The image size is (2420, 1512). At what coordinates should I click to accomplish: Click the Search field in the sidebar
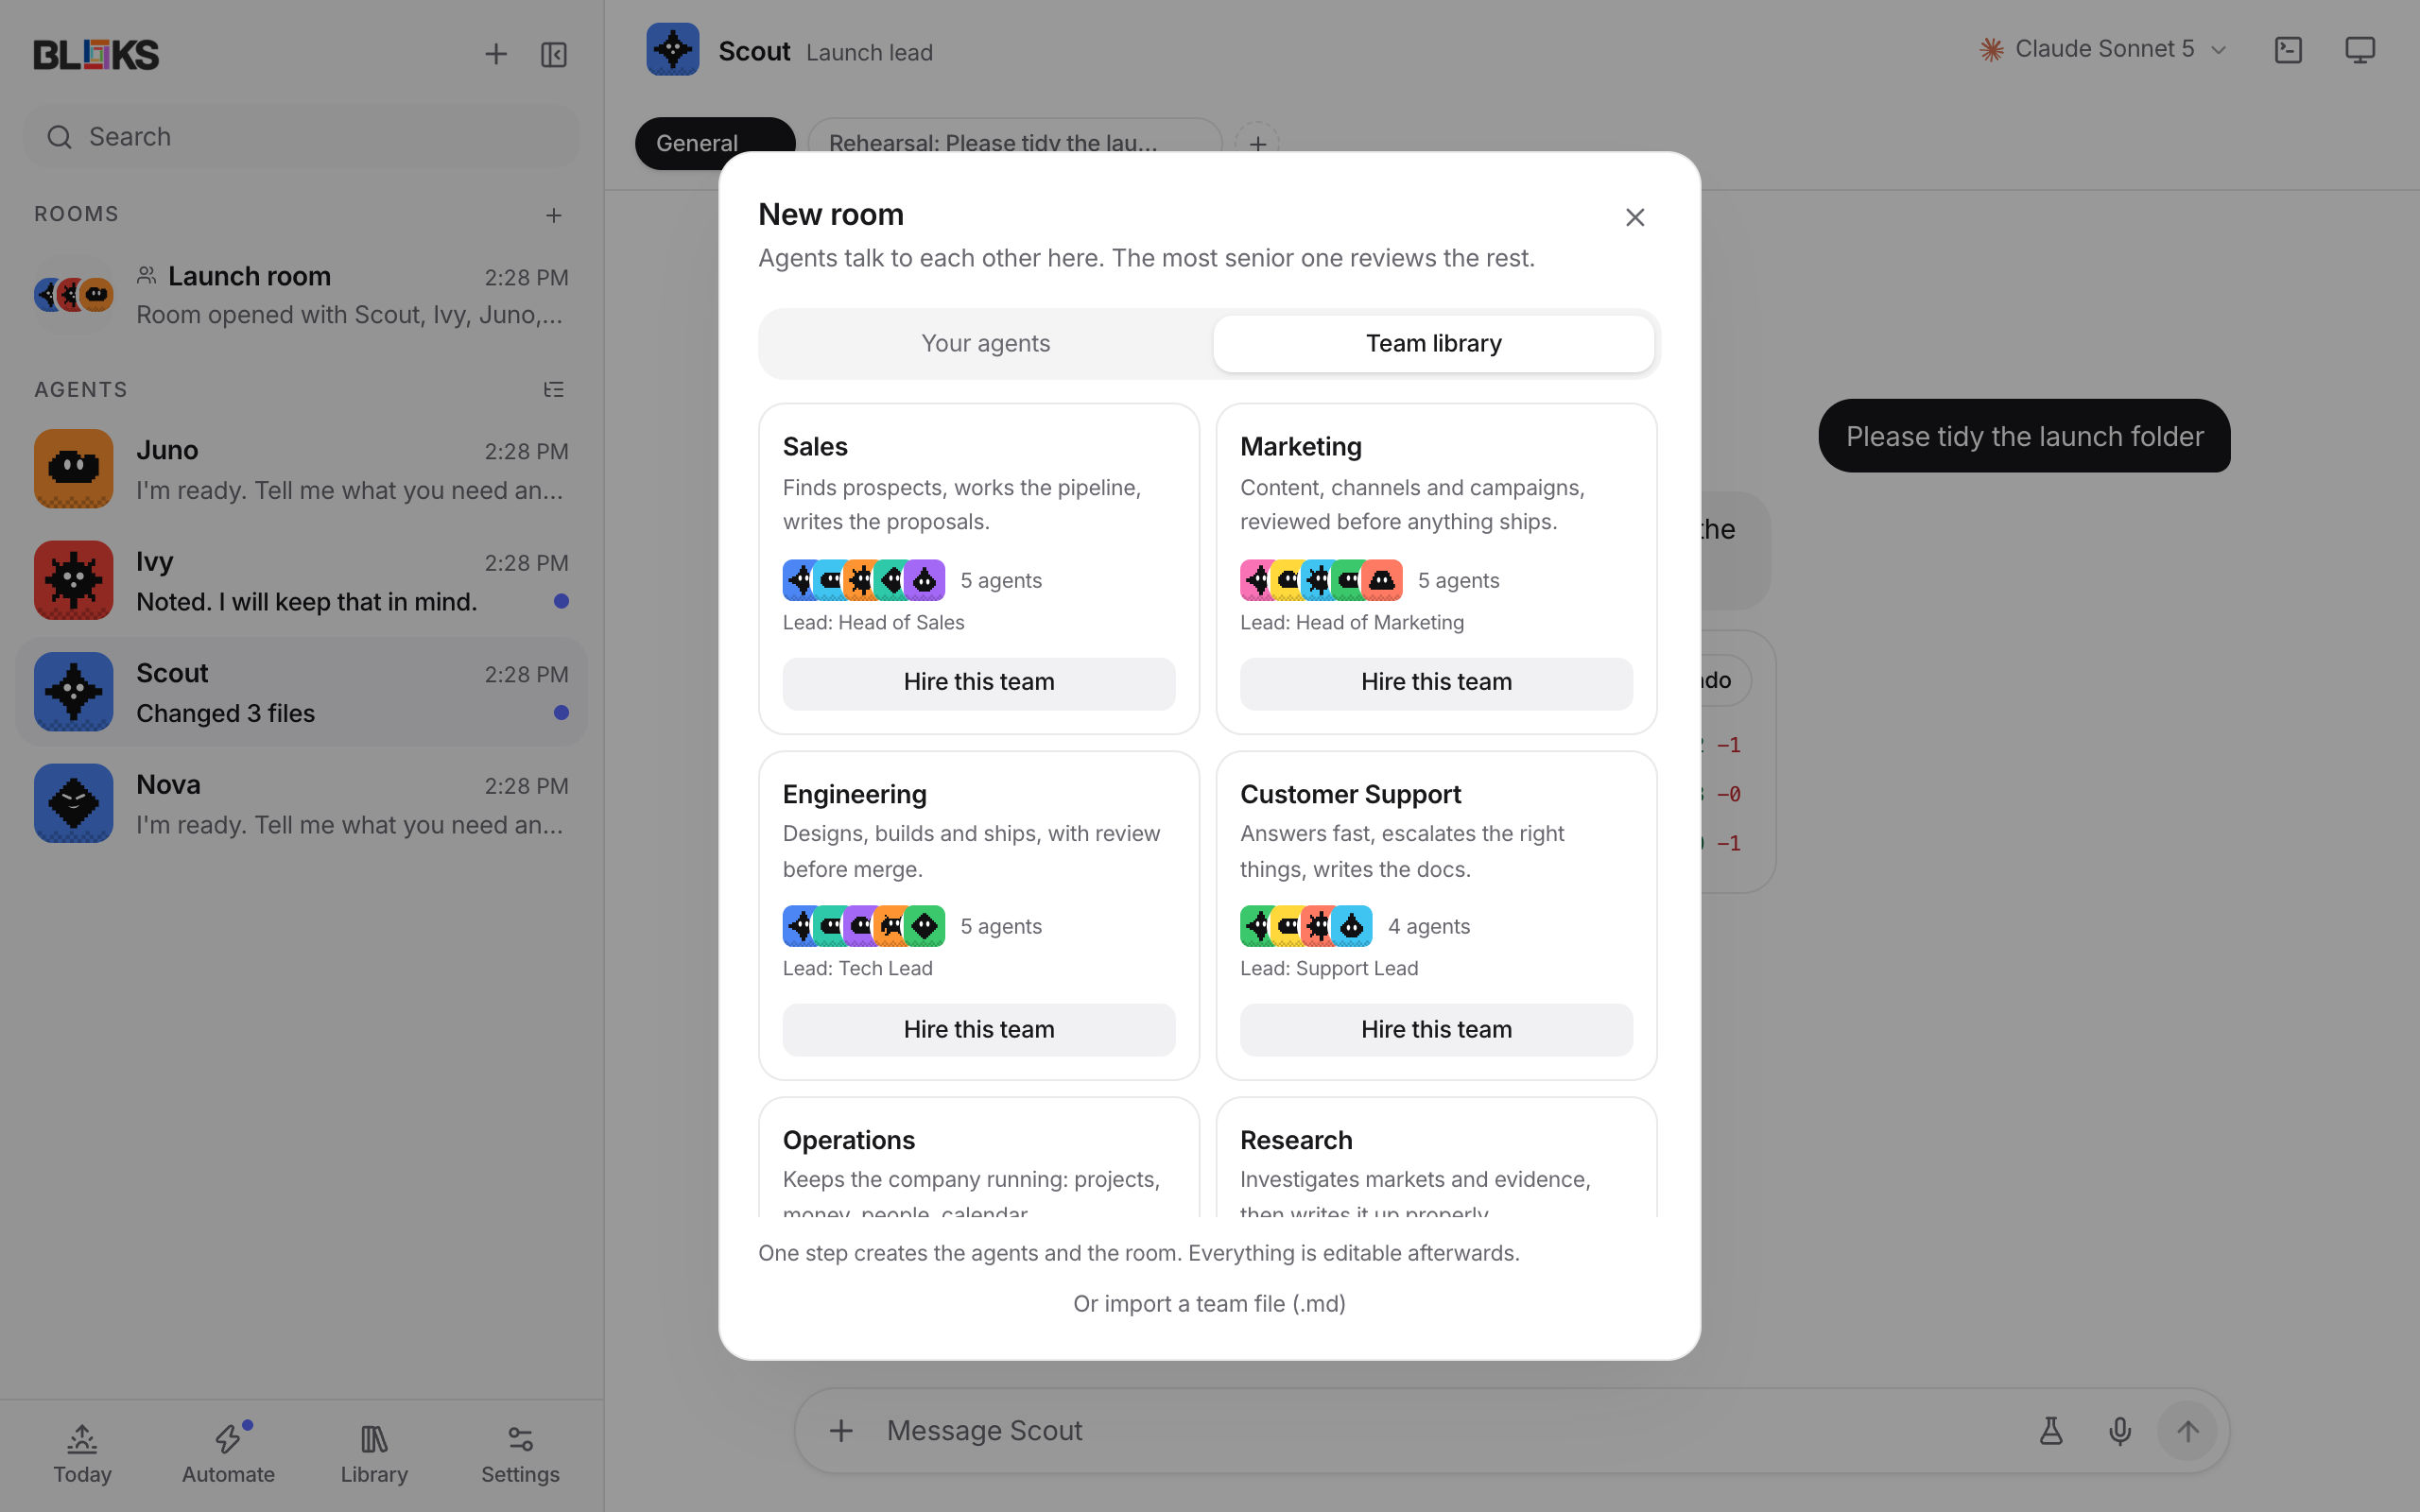[x=301, y=136]
